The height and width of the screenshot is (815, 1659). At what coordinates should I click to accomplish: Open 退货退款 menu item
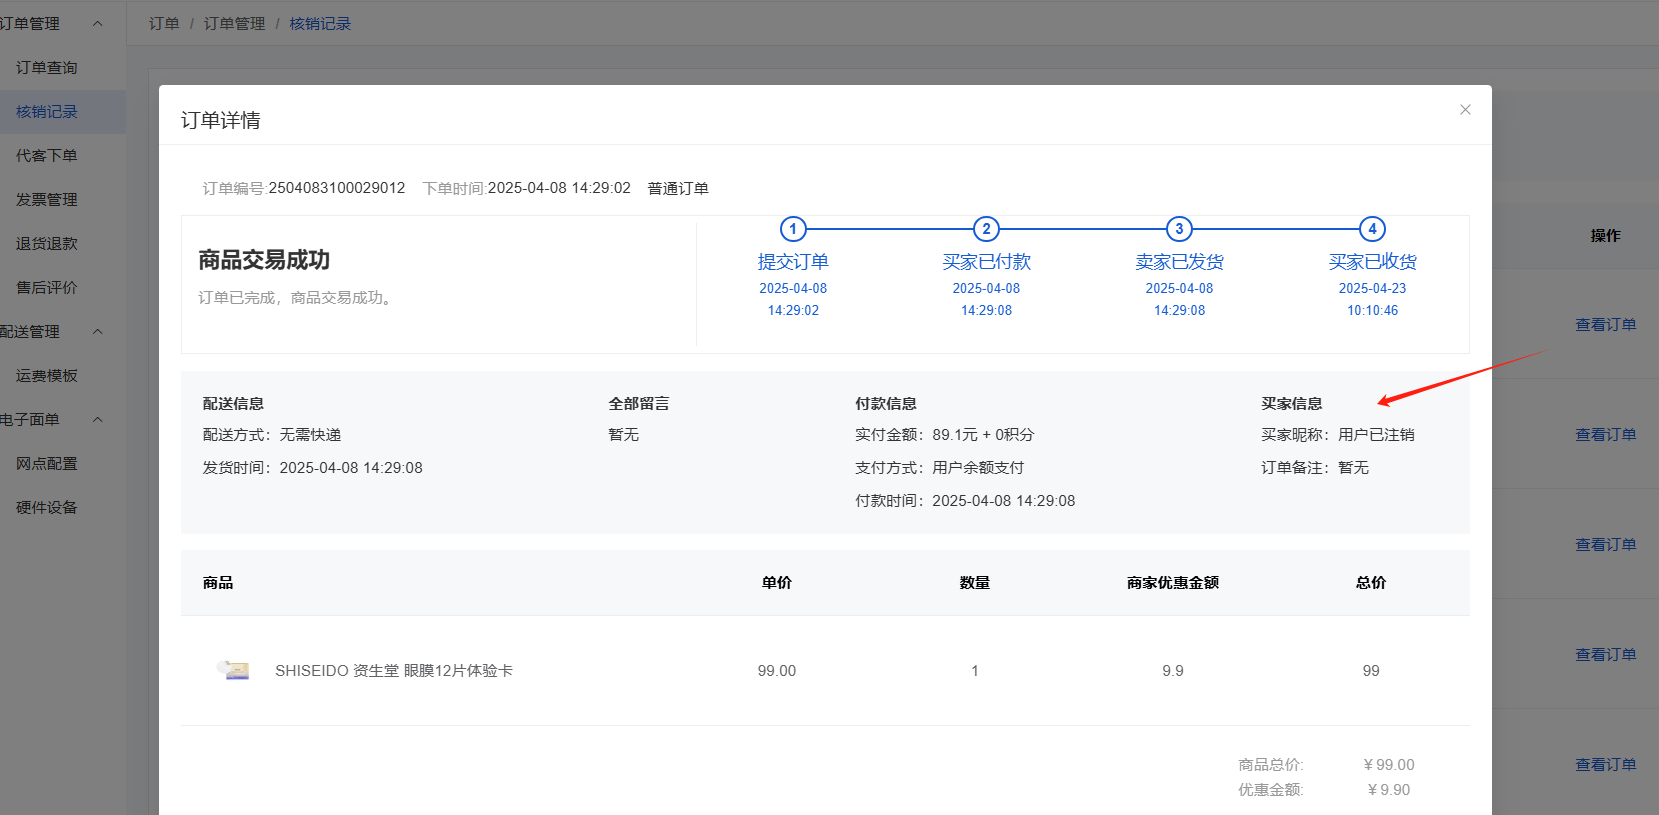(47, 244)
